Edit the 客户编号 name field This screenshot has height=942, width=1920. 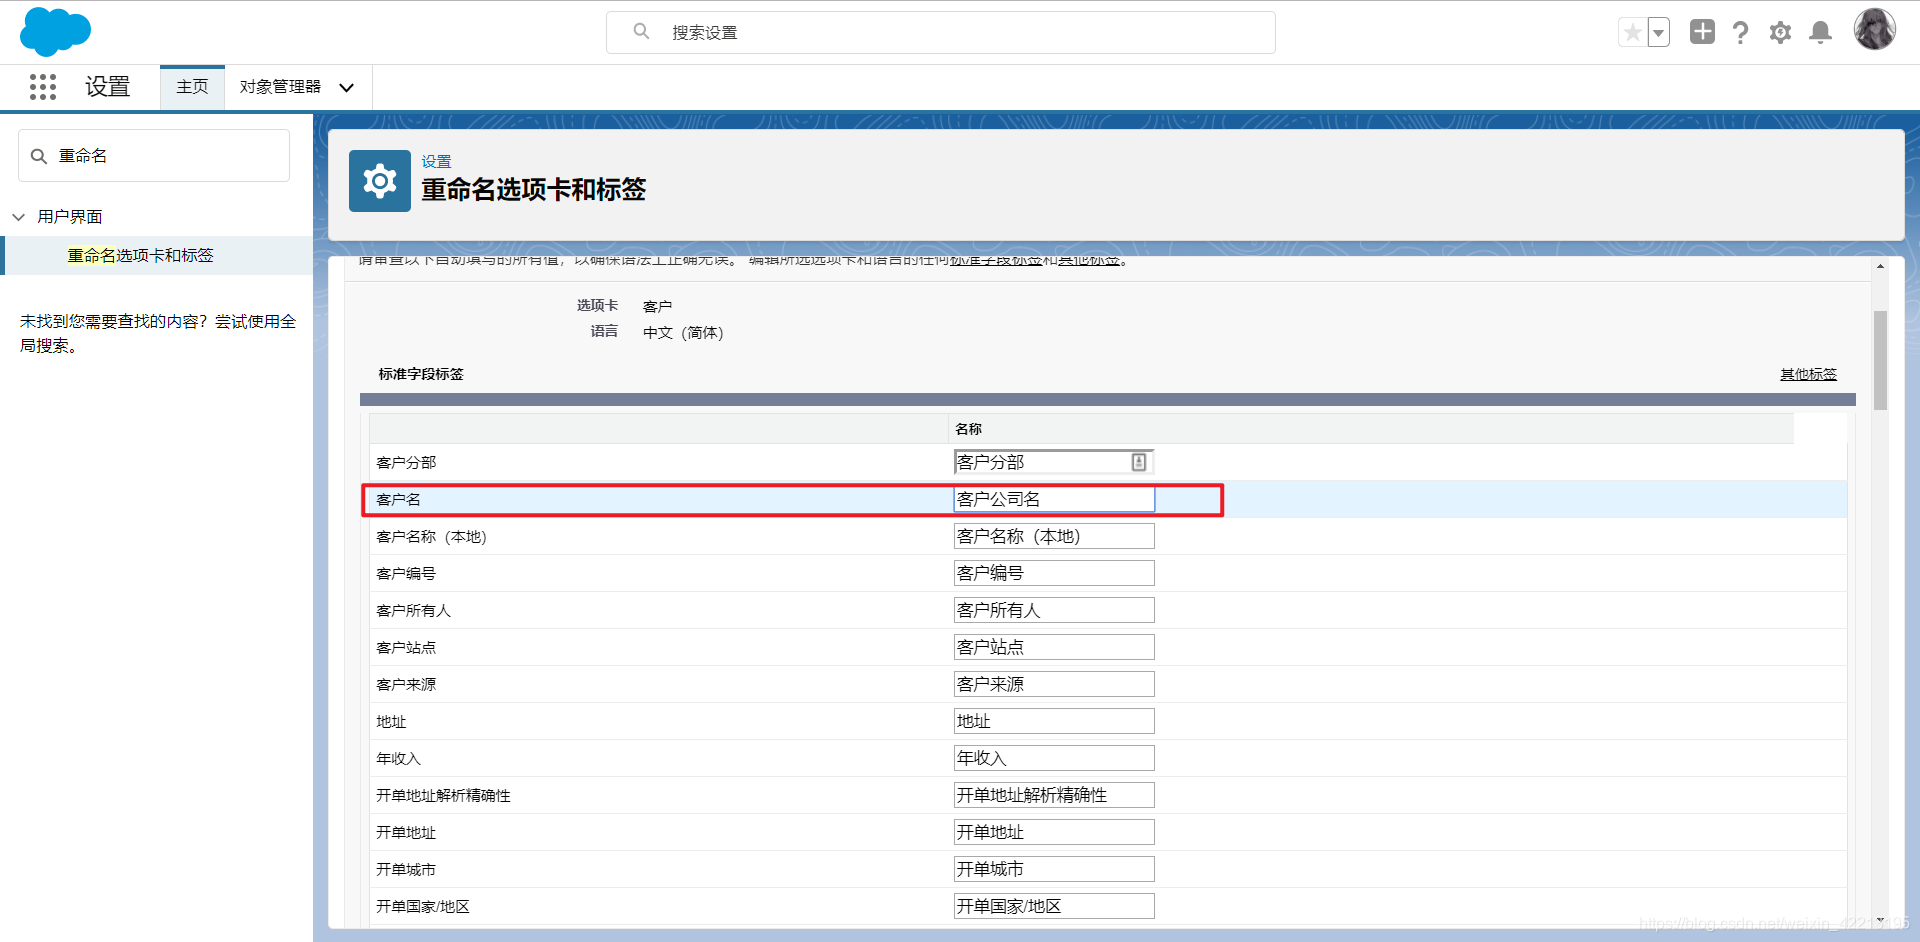pos(1054,573)
